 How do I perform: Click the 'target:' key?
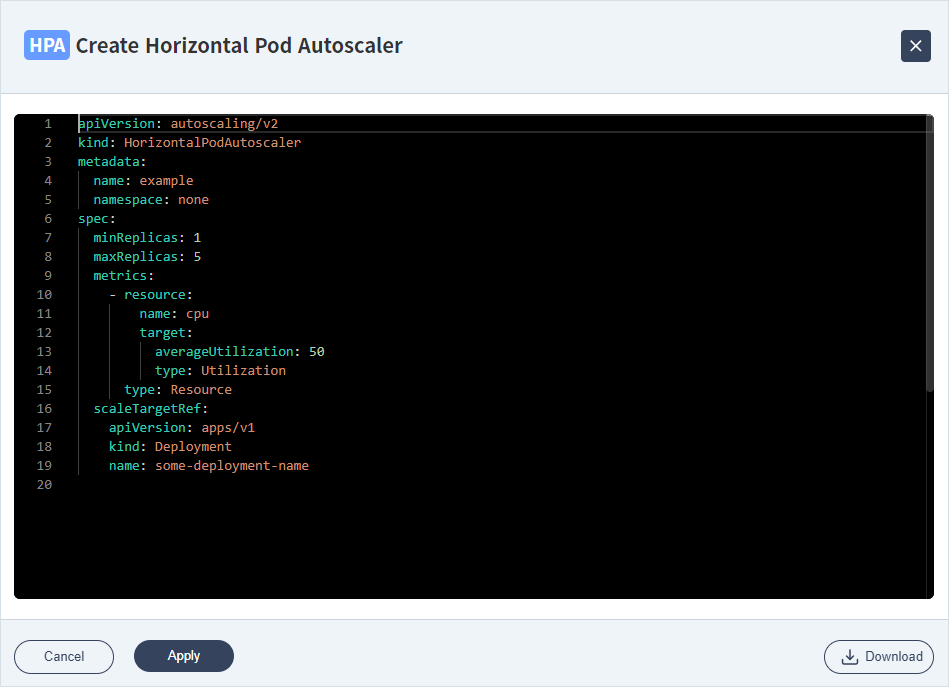166,333
